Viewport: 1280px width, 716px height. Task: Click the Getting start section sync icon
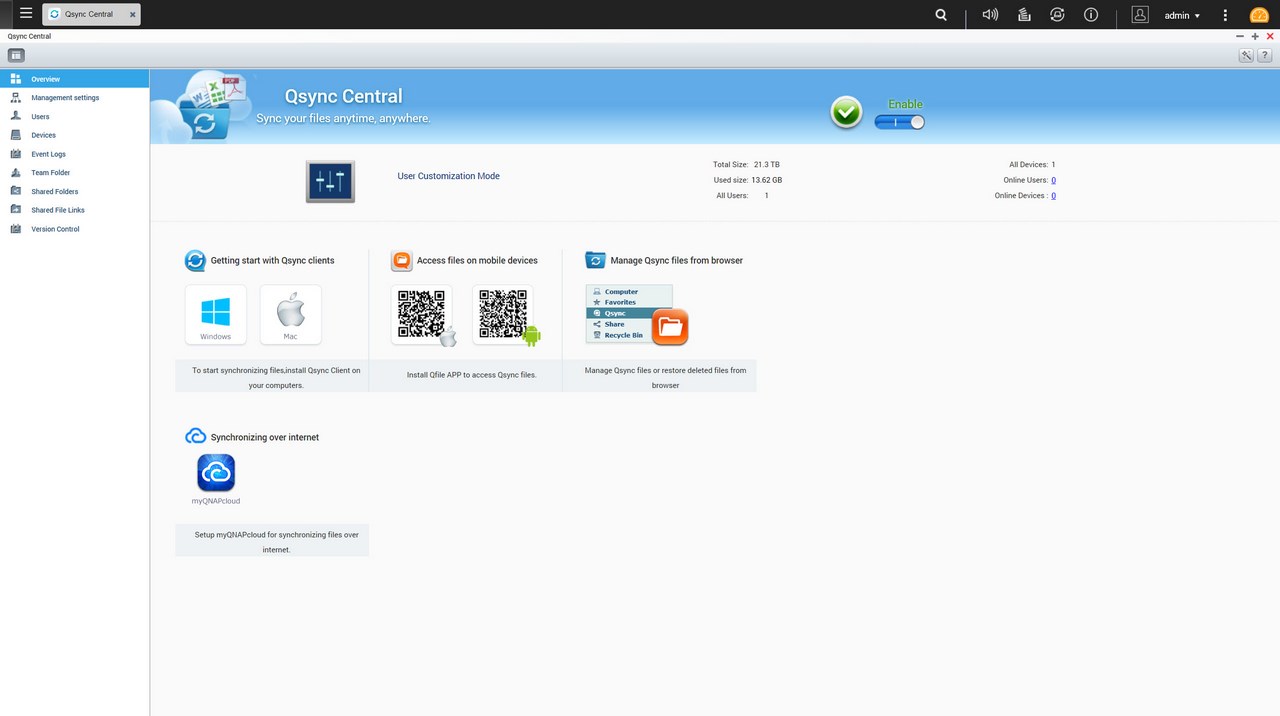click(x=195, y=261)
